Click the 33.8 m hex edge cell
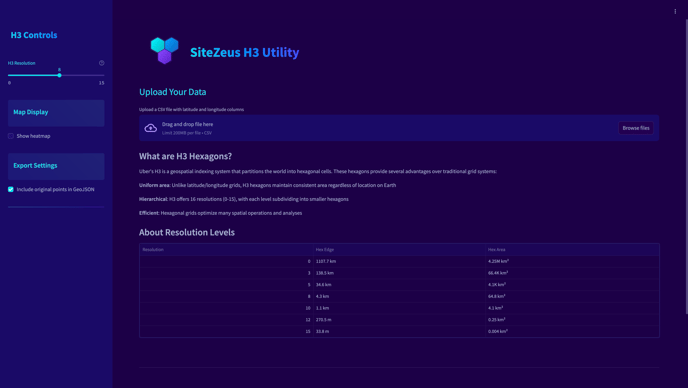The width and height of the screenshot is (688, 388). (400, 331)
